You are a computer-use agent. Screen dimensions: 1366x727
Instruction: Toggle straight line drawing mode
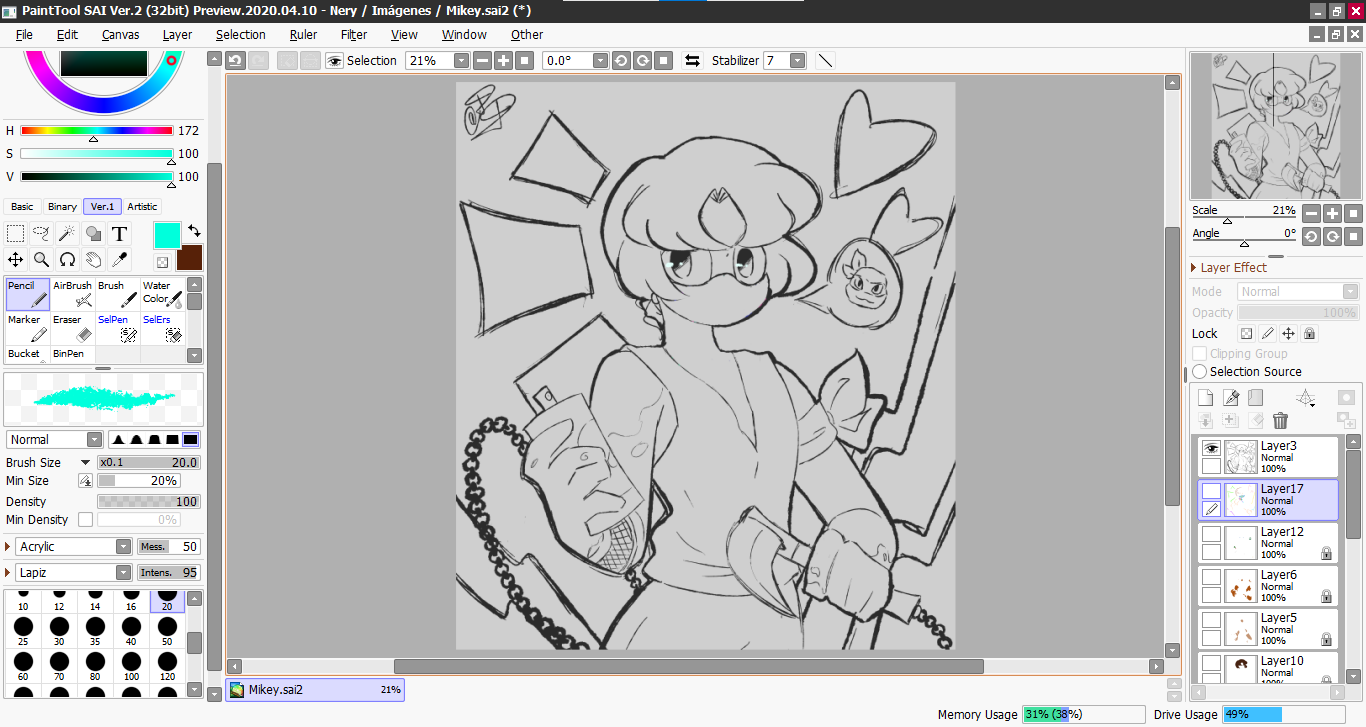pyautogui.click(x=825, y=61)
